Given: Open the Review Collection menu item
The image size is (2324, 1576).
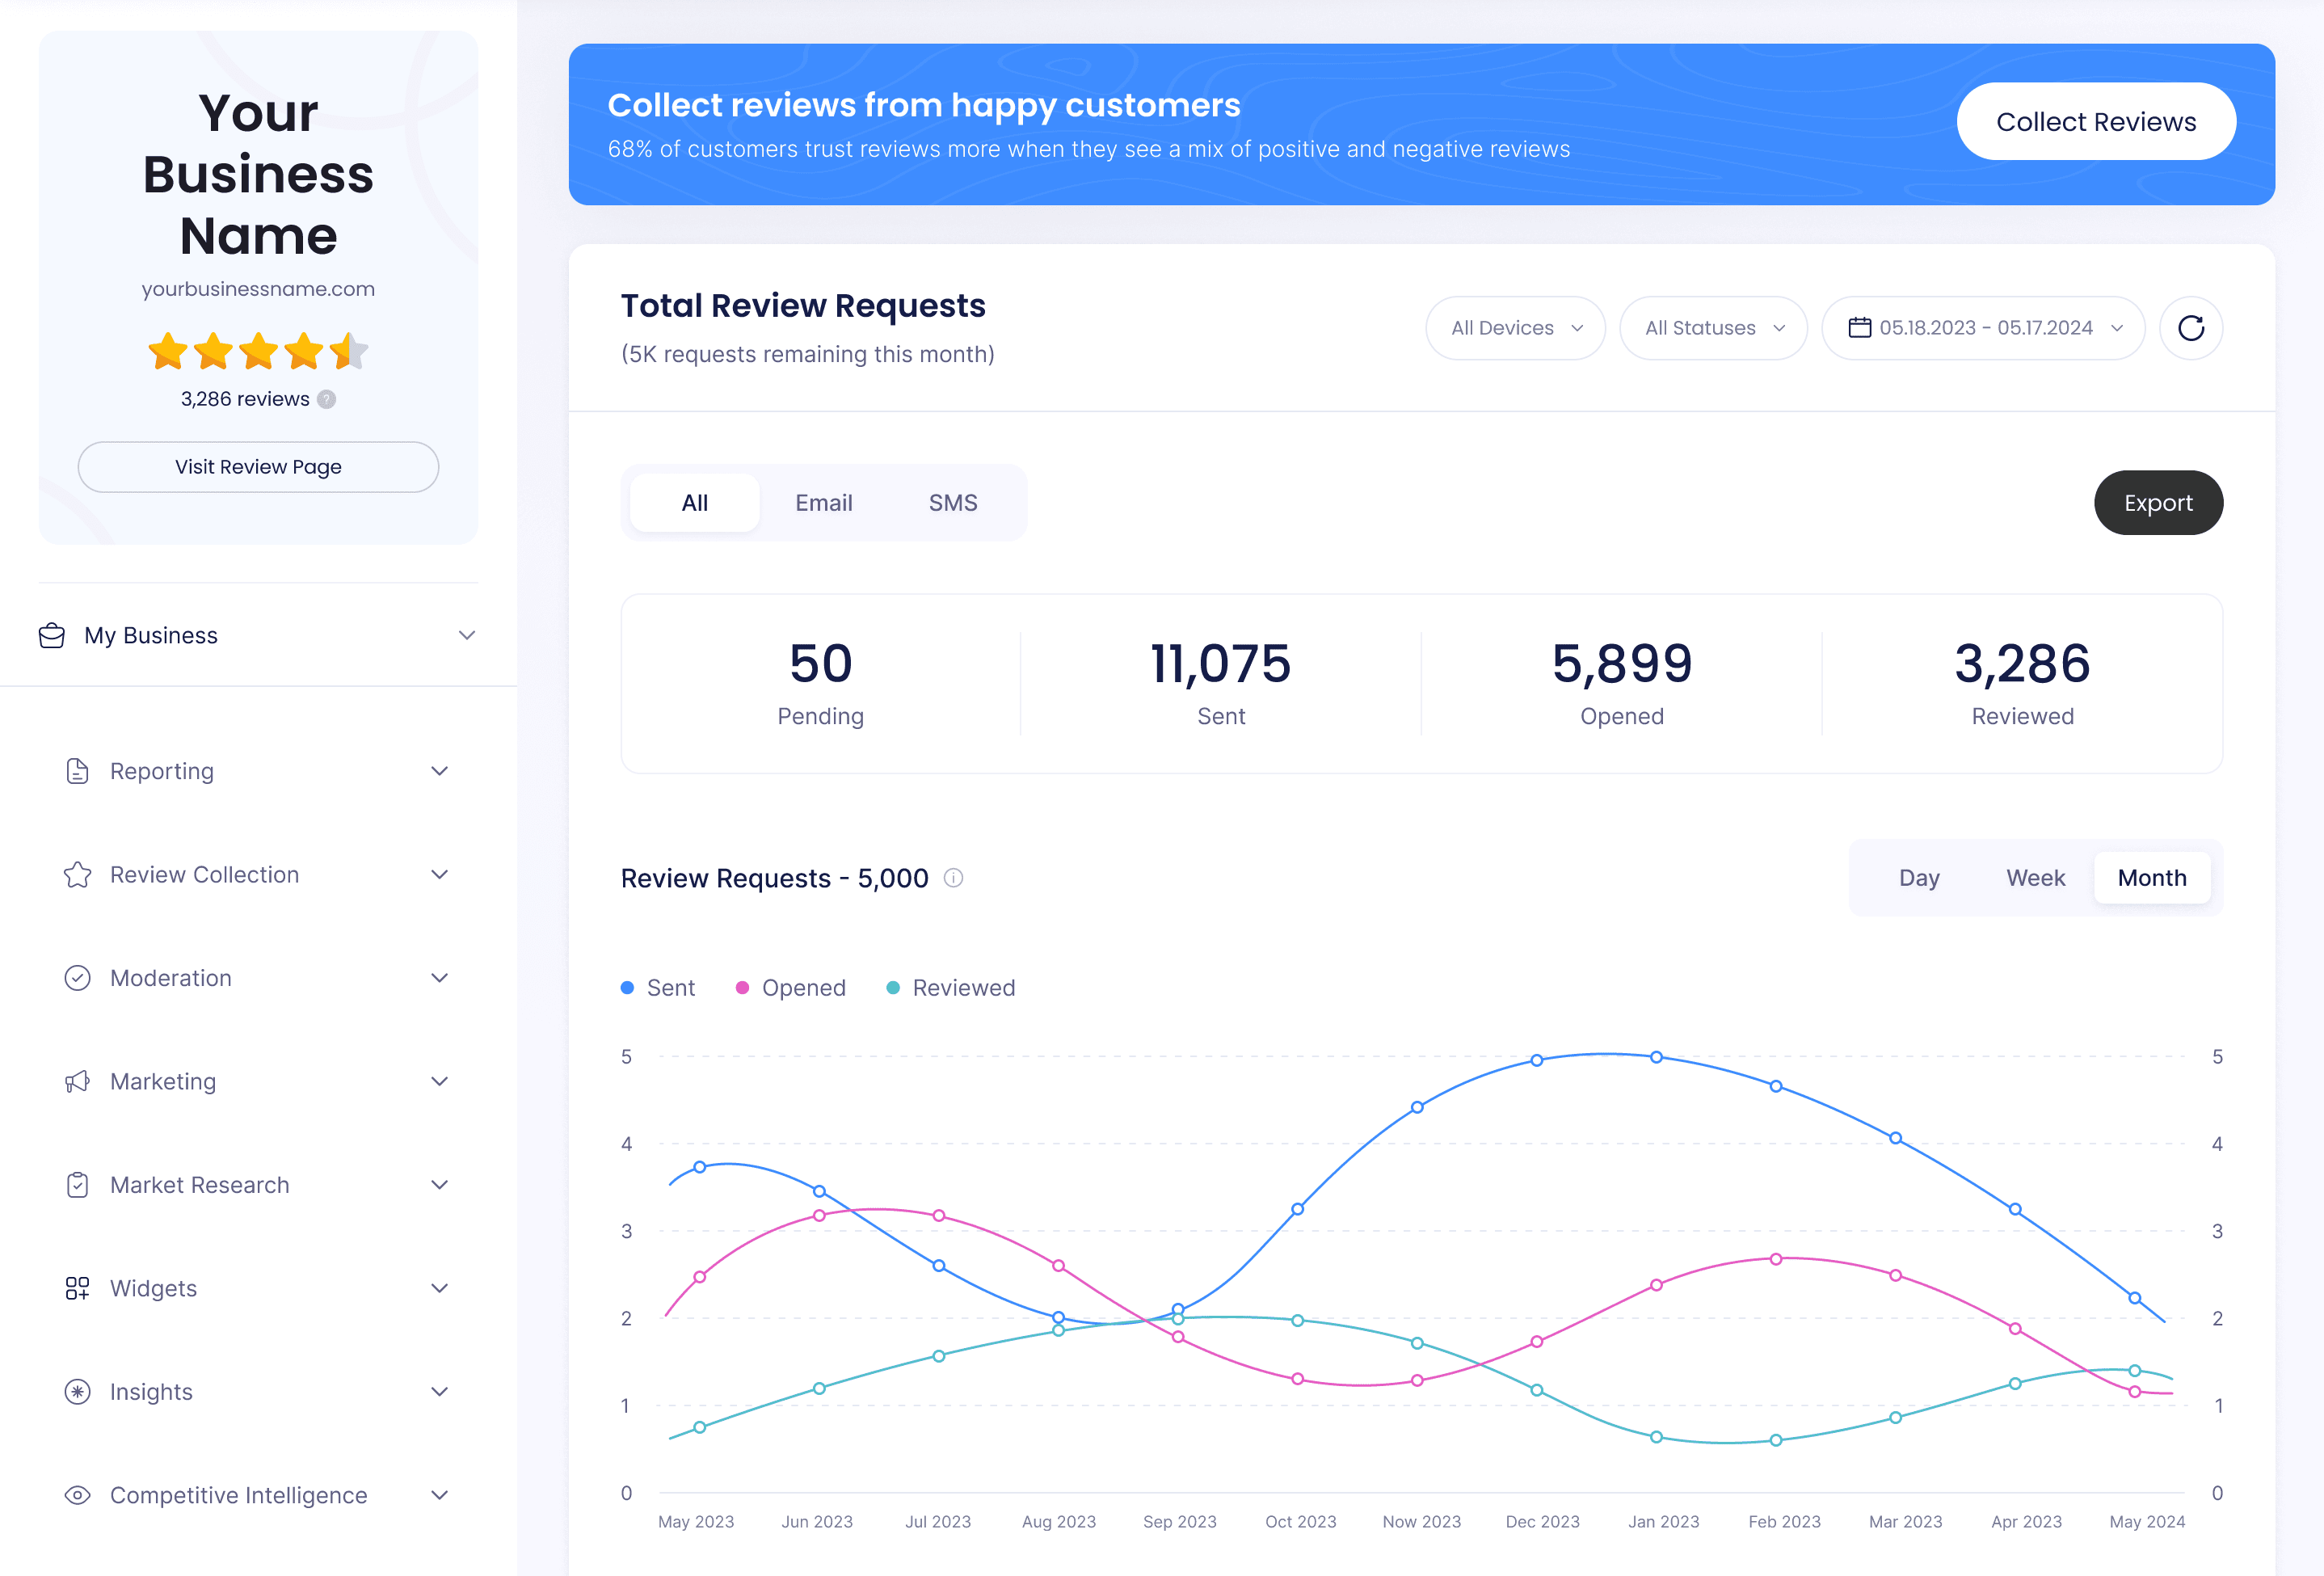Looking at the screenshot, I should point(258,875).
